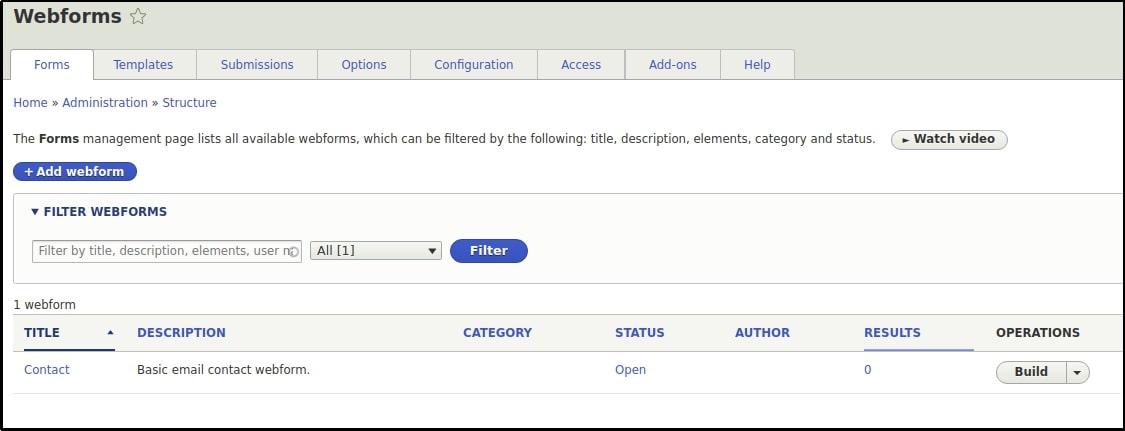
Task: Click the search icon in filter field
Action: click(x=293, y=252)
